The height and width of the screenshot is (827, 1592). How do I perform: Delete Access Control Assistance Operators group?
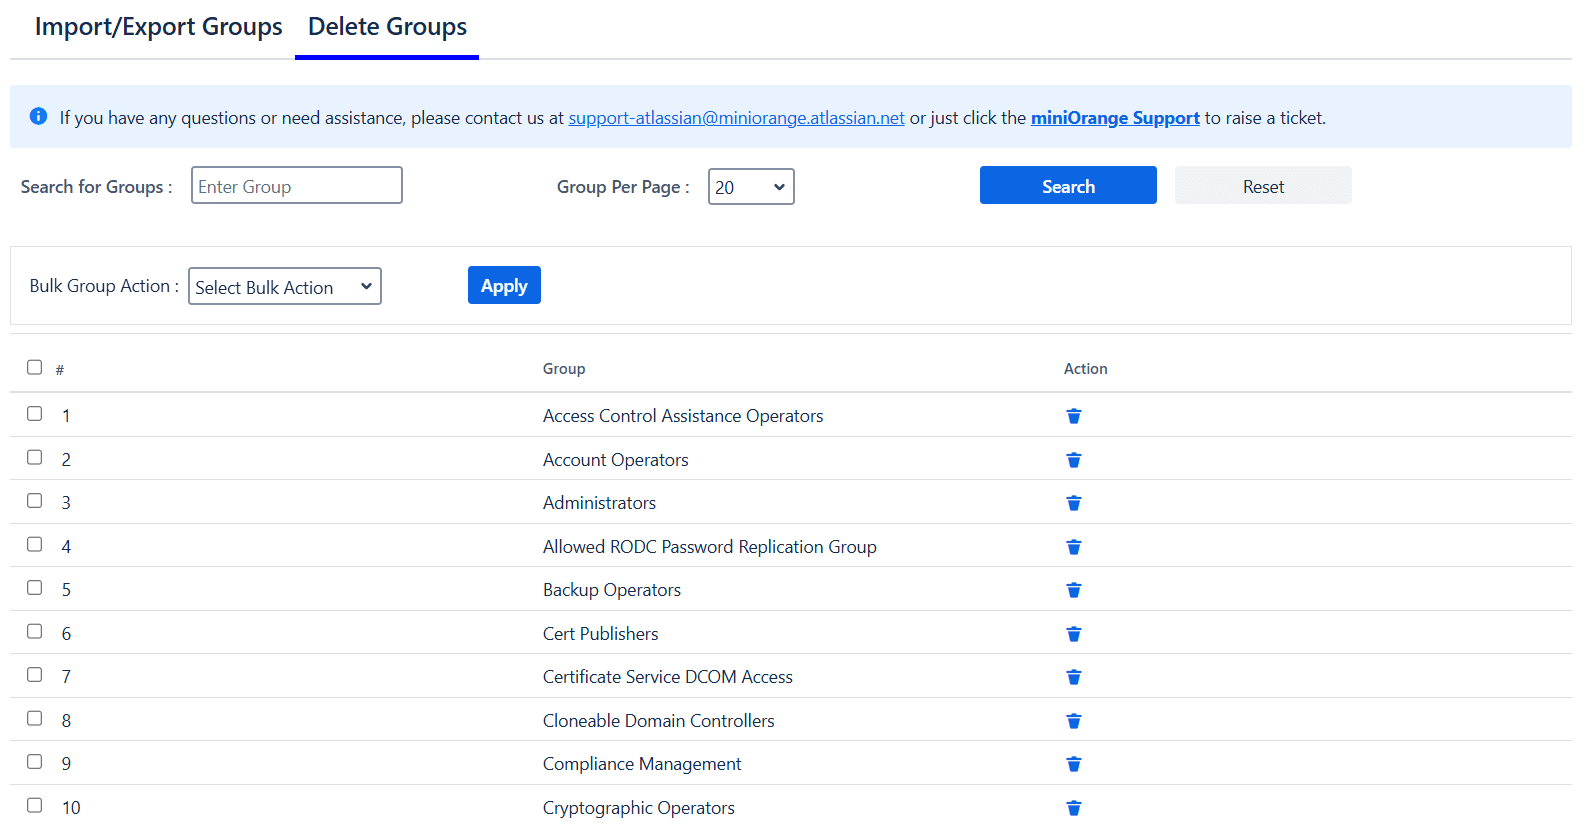click(x=1073, y=416)
